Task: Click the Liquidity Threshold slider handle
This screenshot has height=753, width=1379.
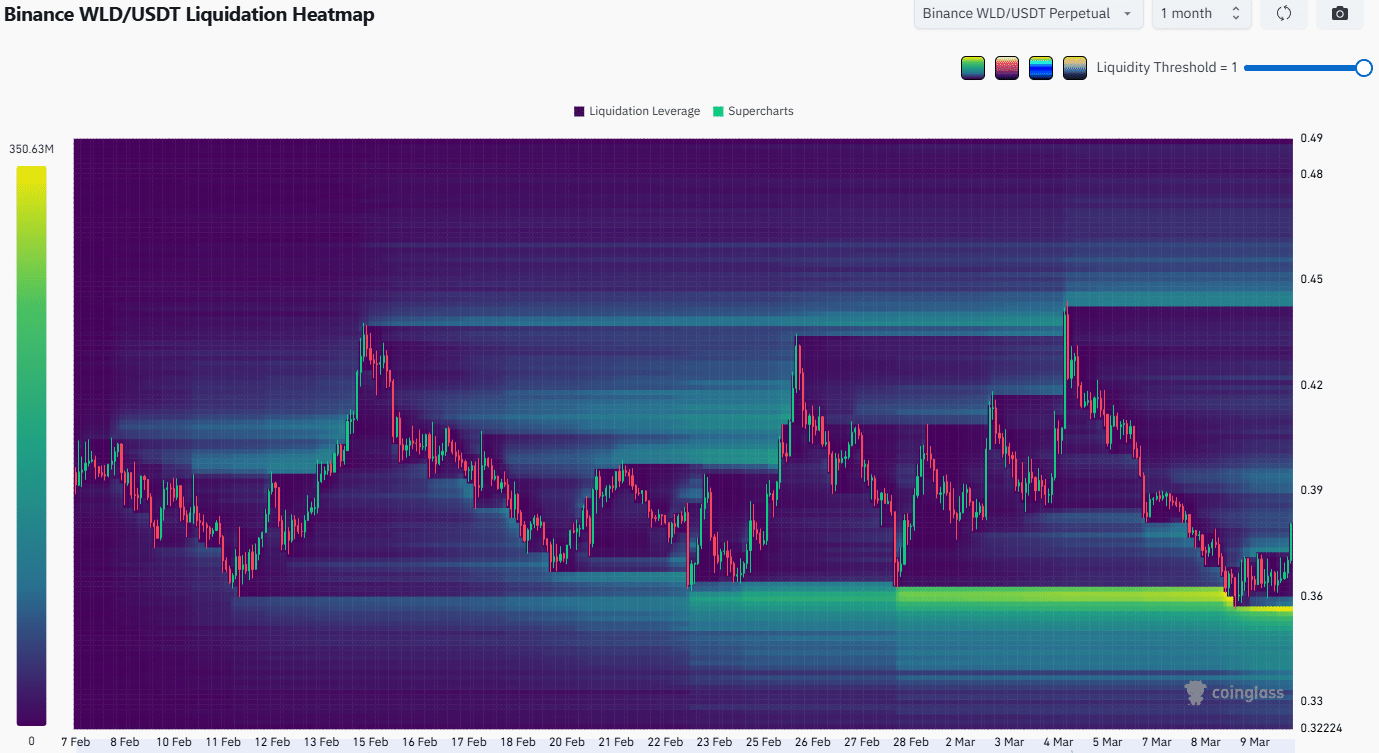Action: click(x=1363, y=68)
